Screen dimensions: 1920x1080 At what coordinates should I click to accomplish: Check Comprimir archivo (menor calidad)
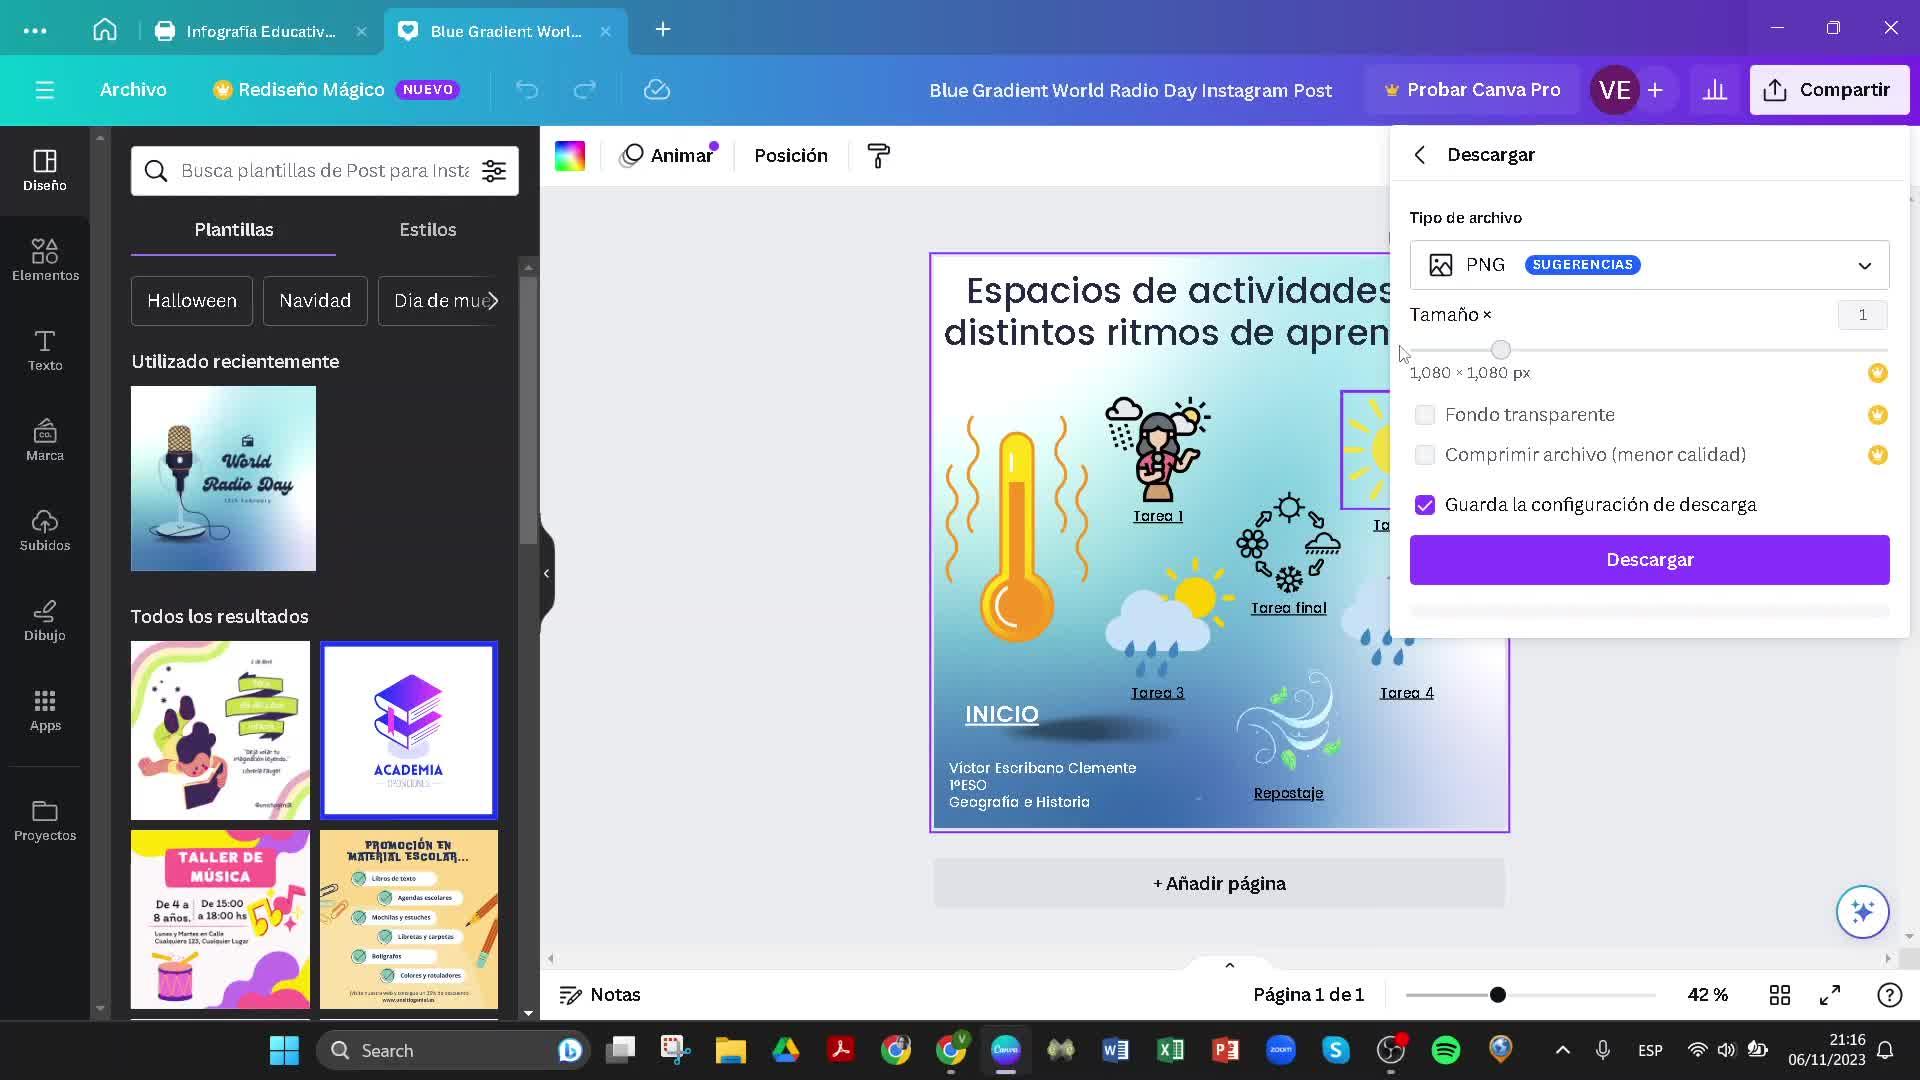(1425, 455)
